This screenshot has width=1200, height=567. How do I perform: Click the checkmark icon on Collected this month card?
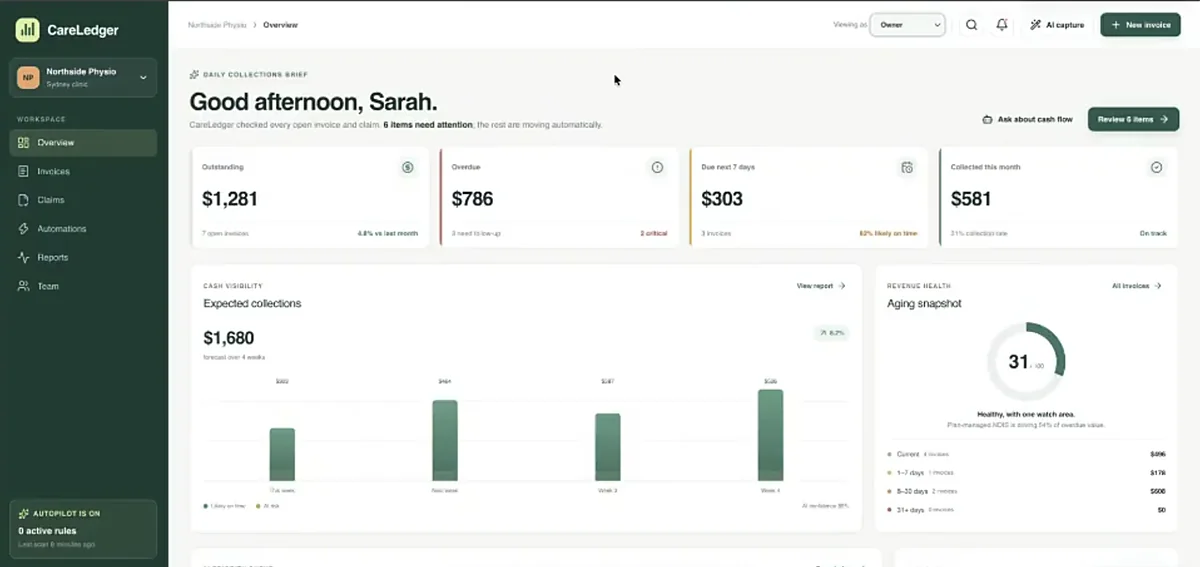(1157, 167)
